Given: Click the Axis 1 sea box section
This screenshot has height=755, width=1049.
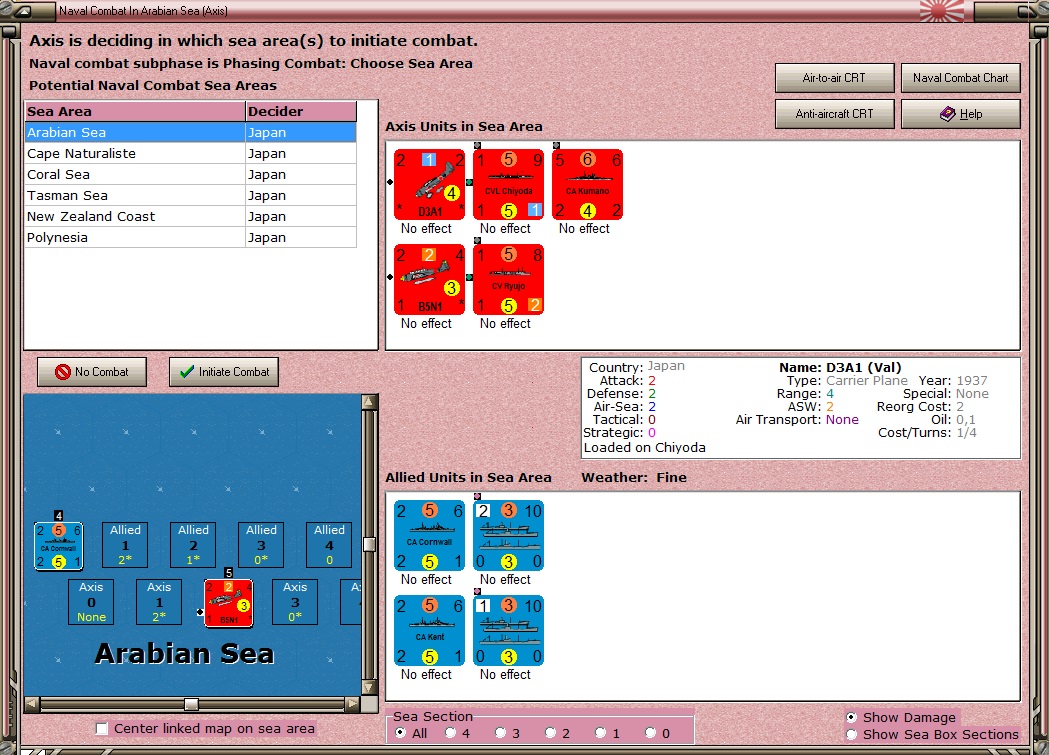Looking at the screenshot, I should pos(159,602).
